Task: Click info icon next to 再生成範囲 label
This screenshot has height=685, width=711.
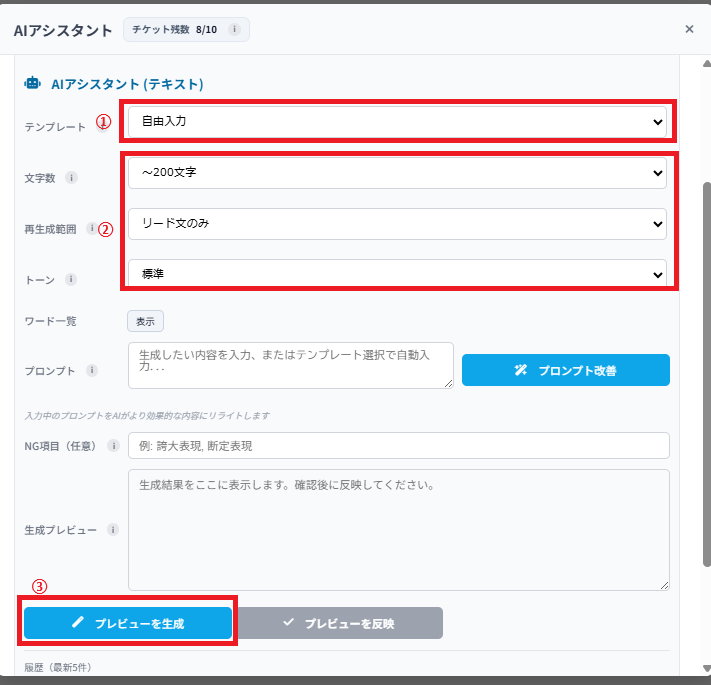Action: (92, 228)
